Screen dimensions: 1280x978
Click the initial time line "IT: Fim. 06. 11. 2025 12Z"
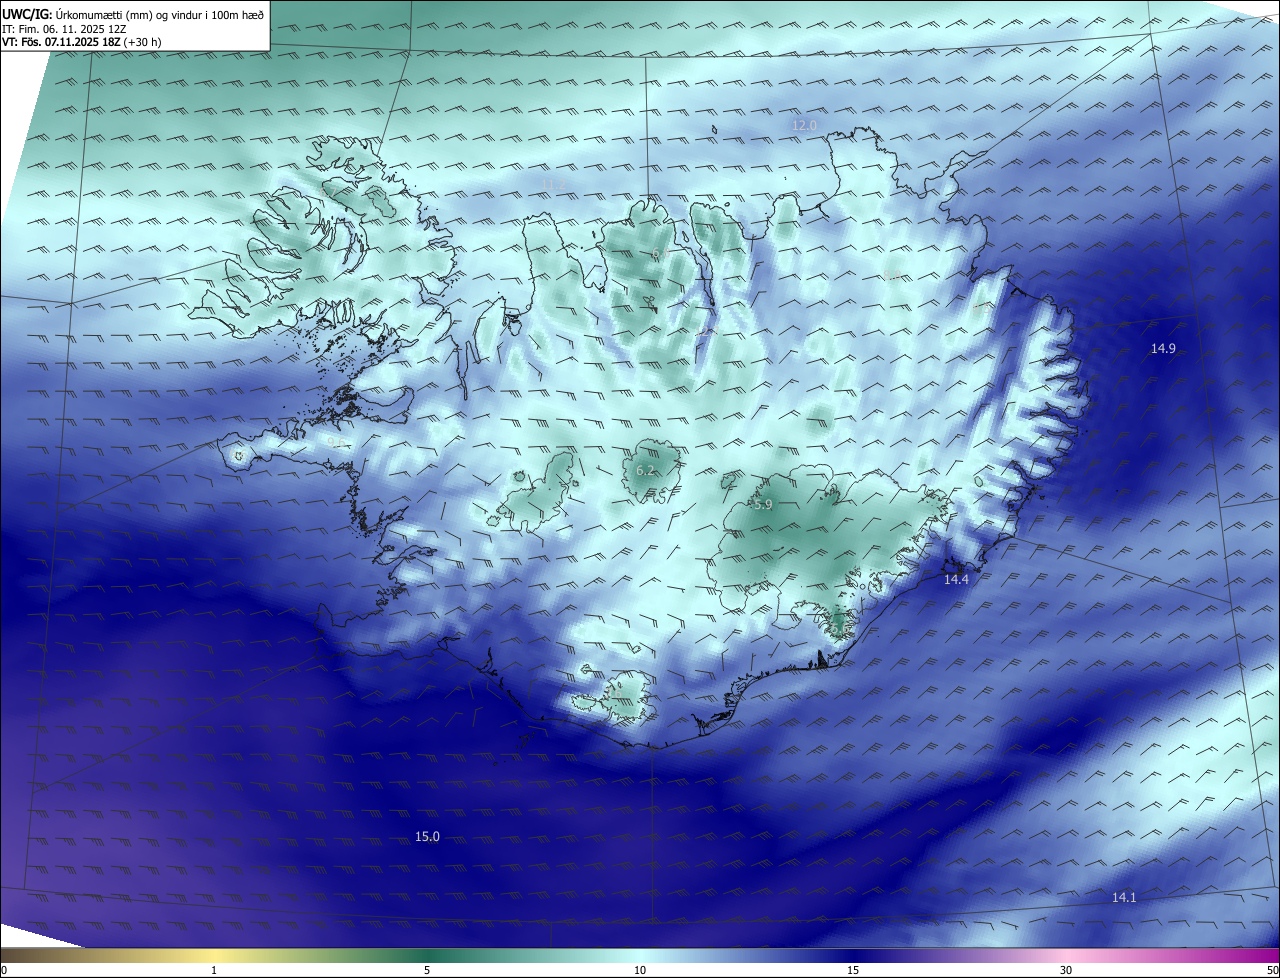64,29
